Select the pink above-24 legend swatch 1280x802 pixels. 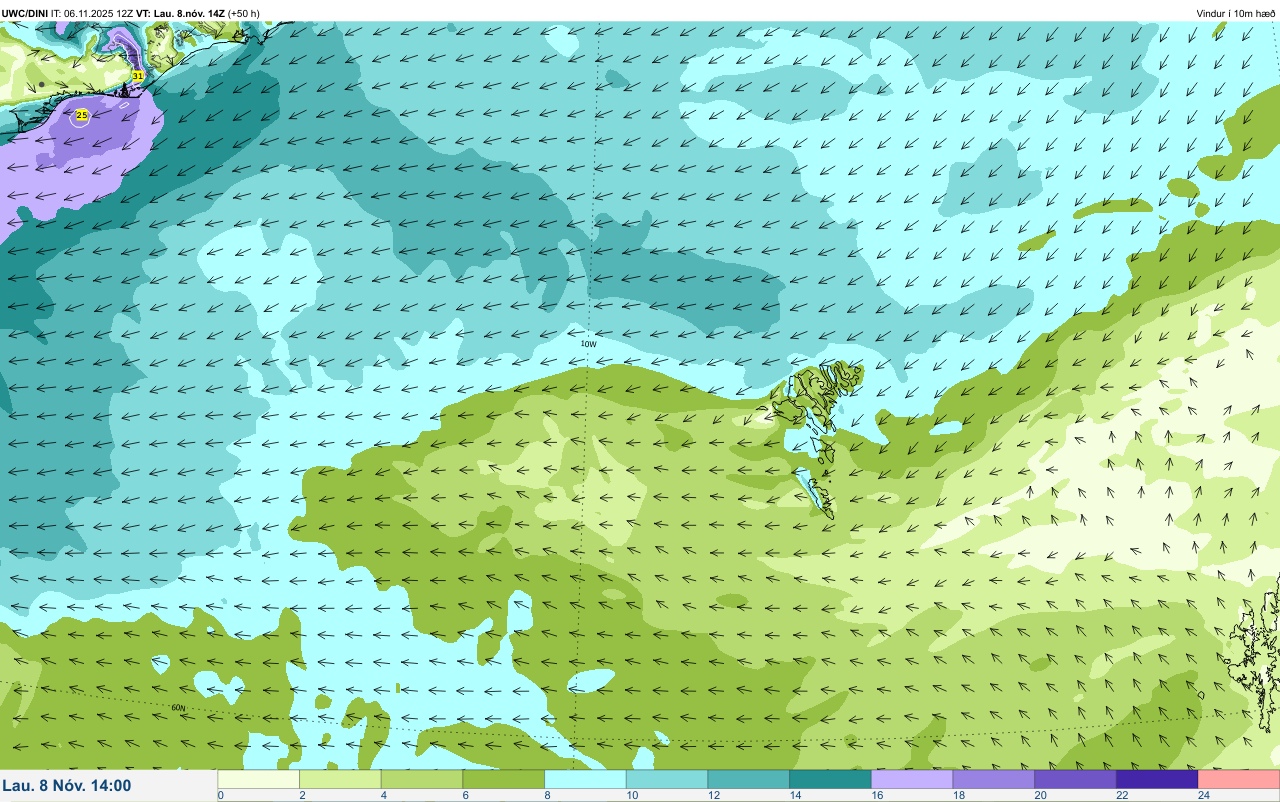[1239, 779]
